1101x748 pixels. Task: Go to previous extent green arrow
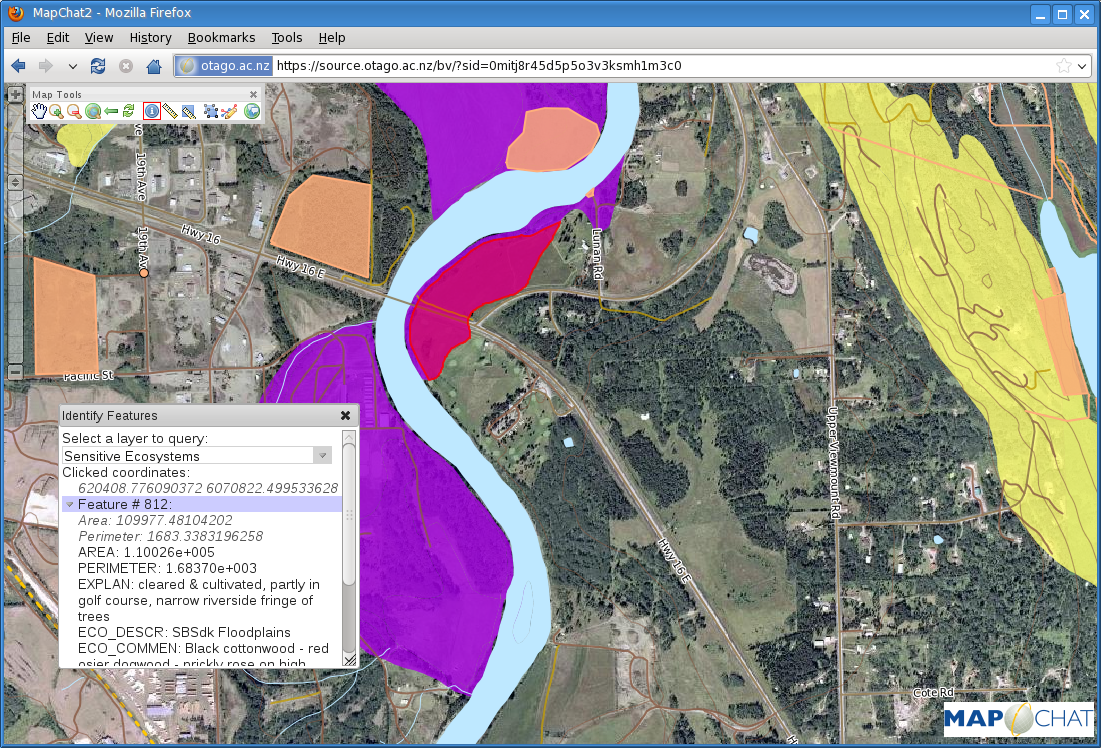click(x=111, y=111)
